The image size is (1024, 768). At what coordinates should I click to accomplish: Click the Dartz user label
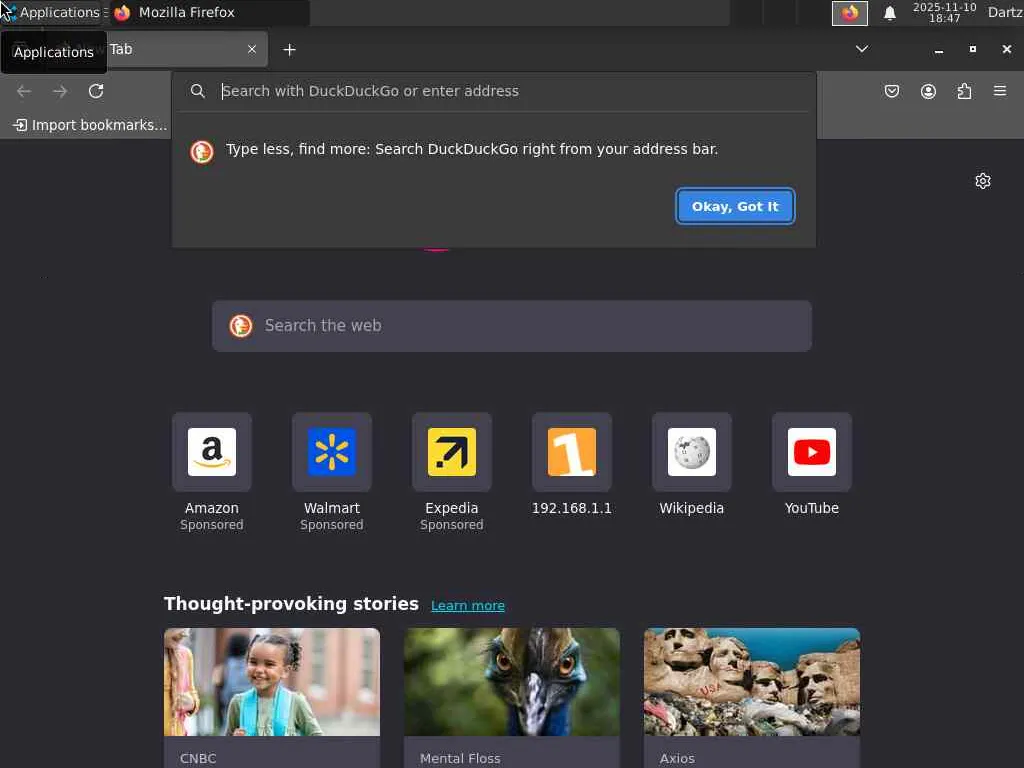pyautogui.click(x=1005, y=12)
